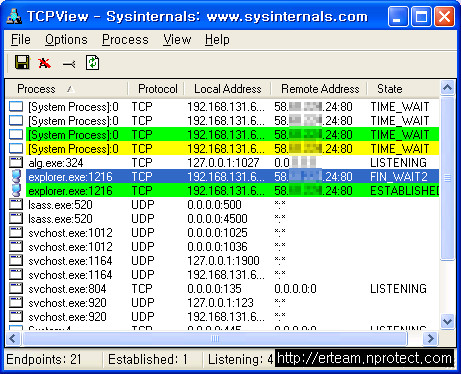The width and height of the screenshot is (461, 374).
Task: Open the Options menu
Action: pos(66,40)
